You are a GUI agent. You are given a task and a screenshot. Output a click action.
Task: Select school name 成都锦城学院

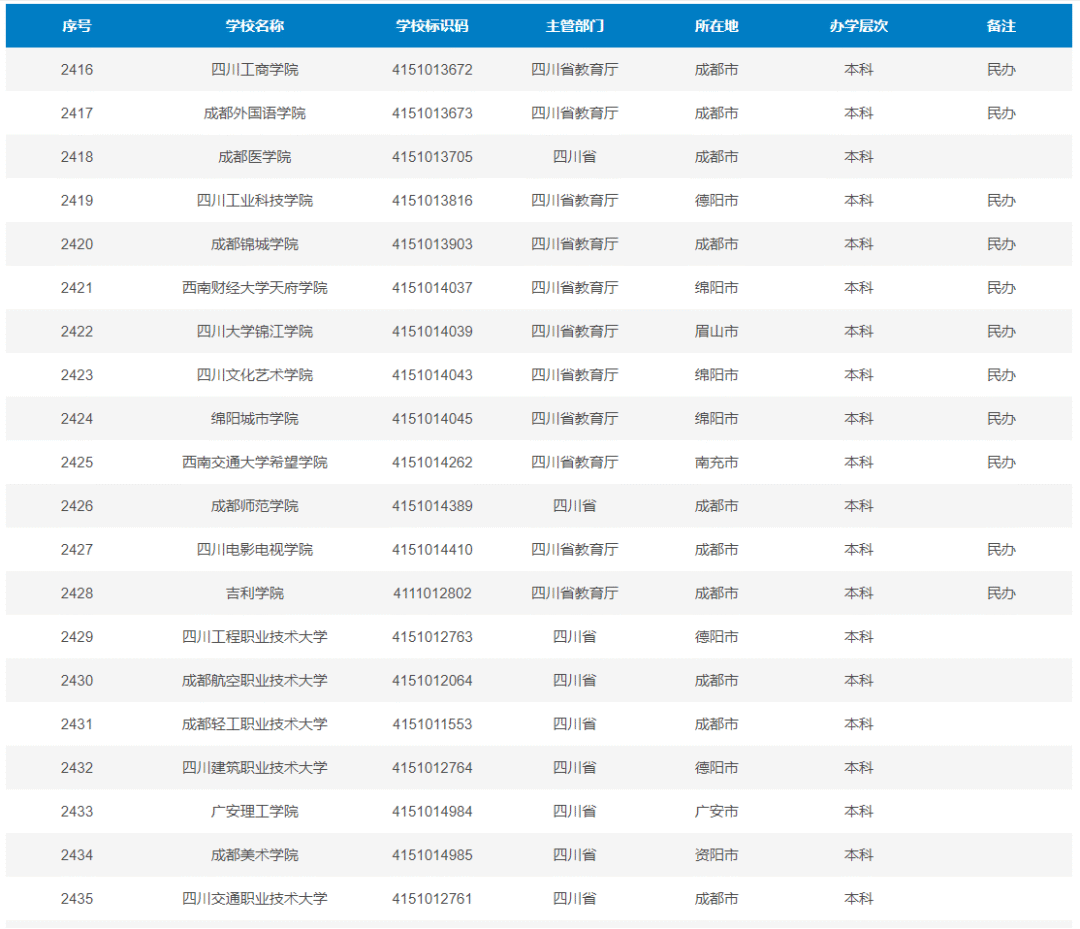(x=255, y=244)
